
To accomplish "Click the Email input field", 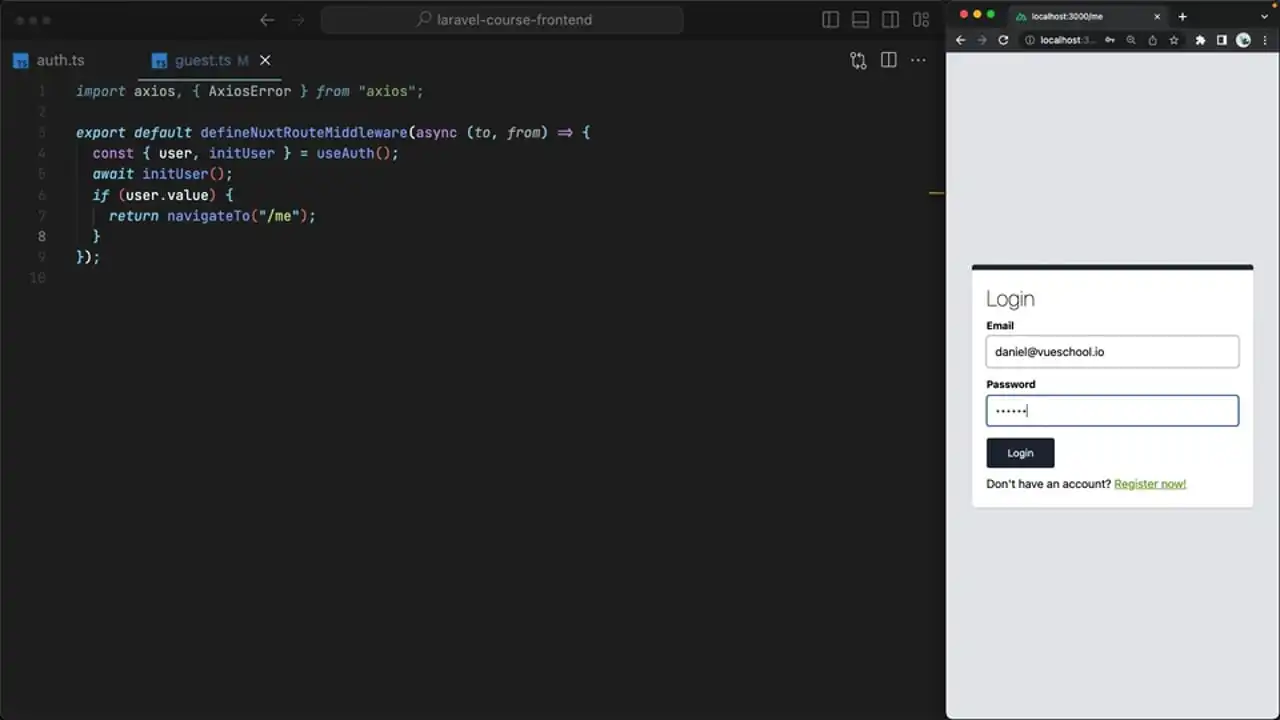I will tap(1112, 352).
